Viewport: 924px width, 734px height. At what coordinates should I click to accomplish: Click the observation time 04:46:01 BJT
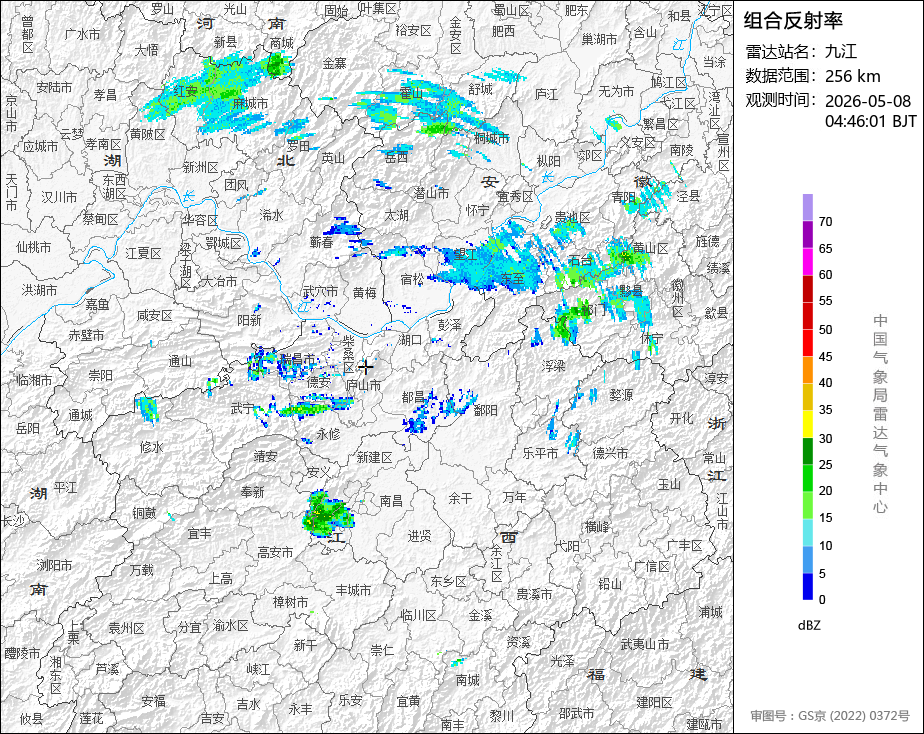point(870,121)
